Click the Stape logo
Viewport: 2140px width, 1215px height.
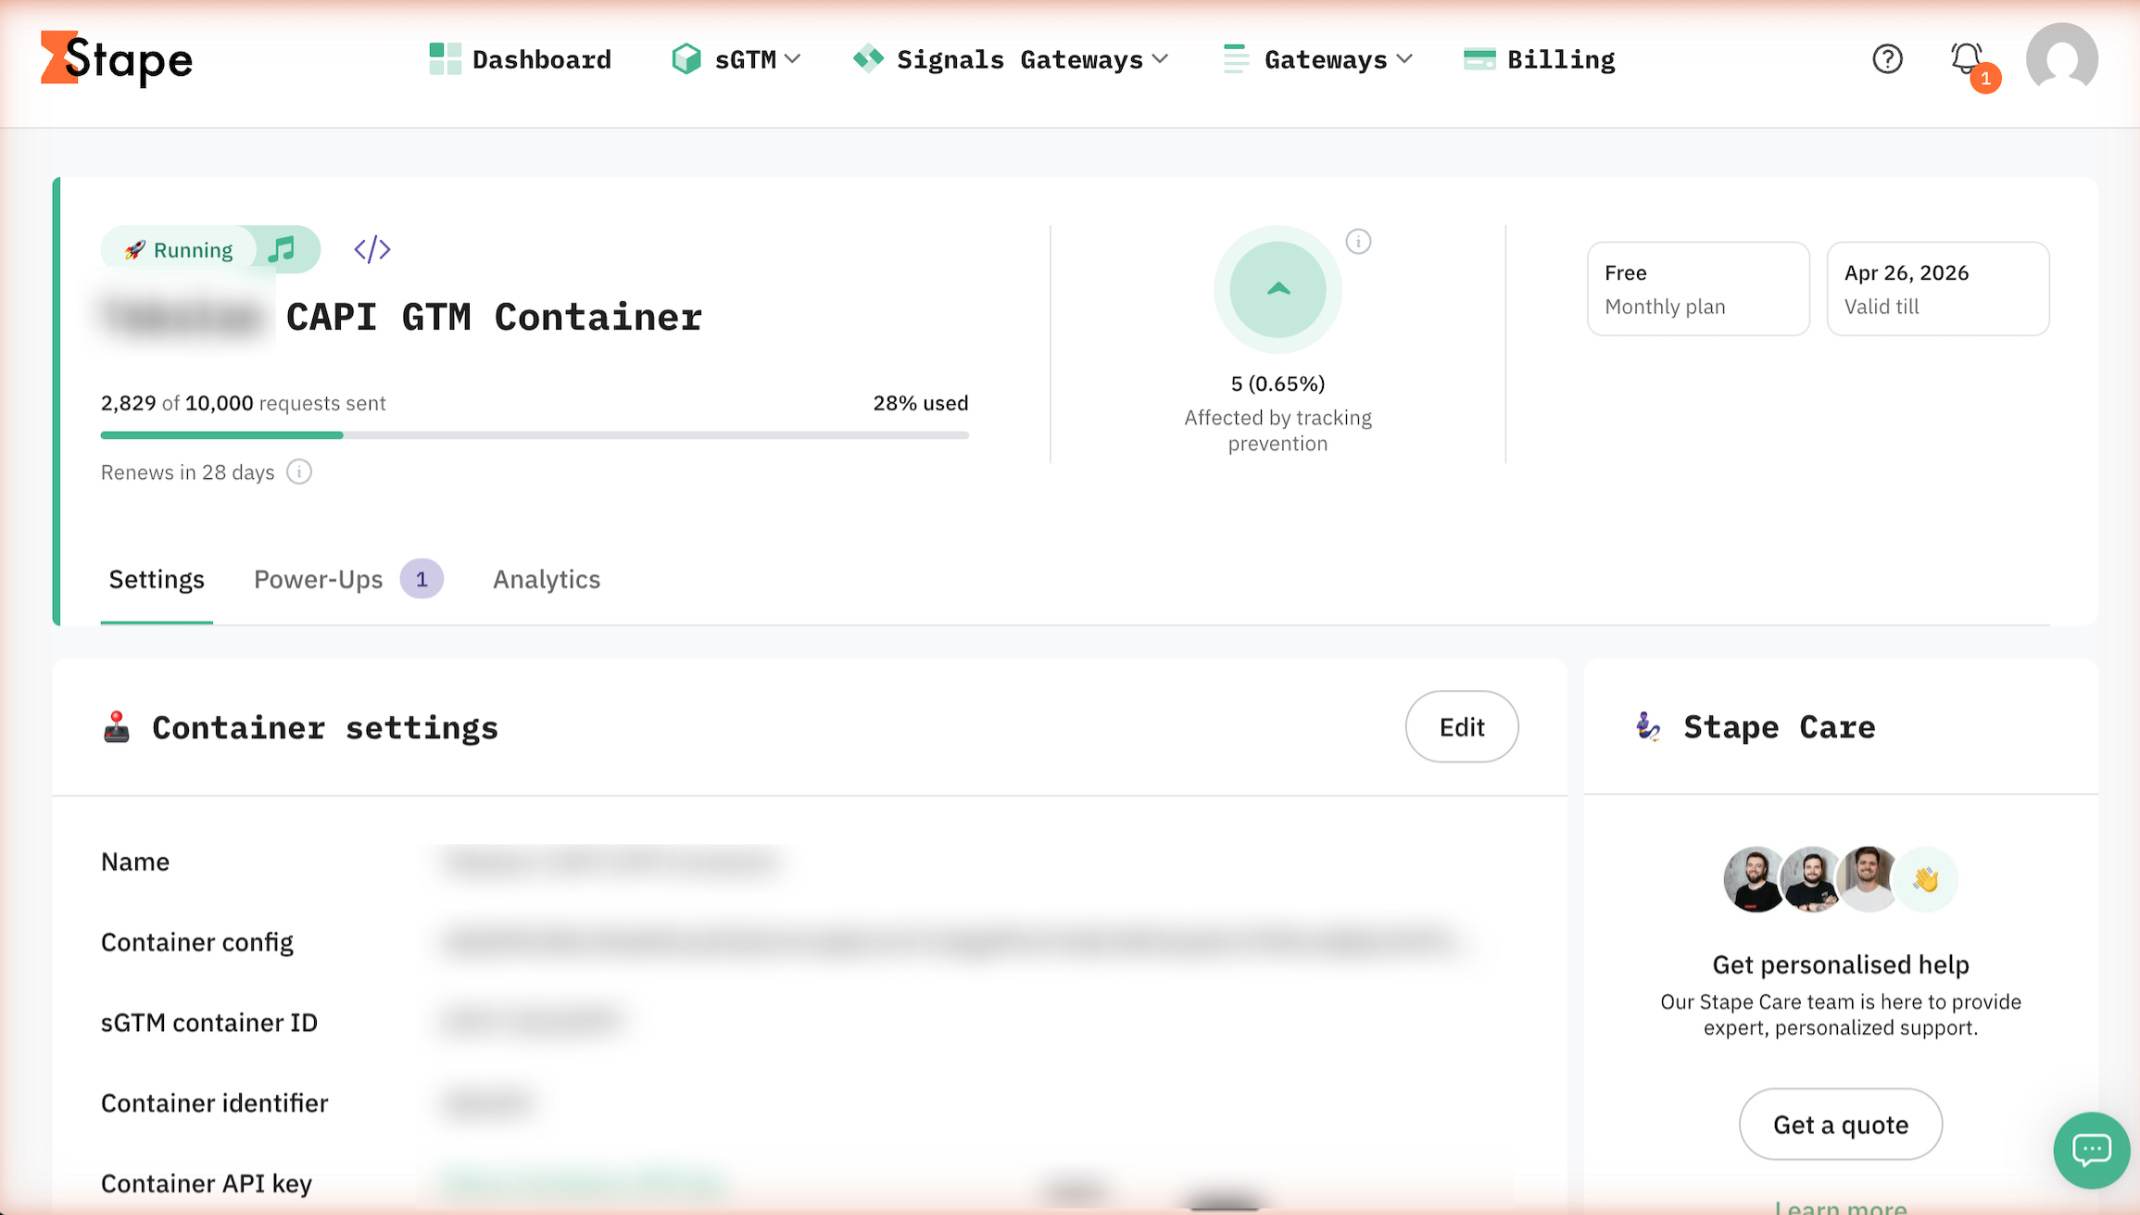tap(116, 59)
